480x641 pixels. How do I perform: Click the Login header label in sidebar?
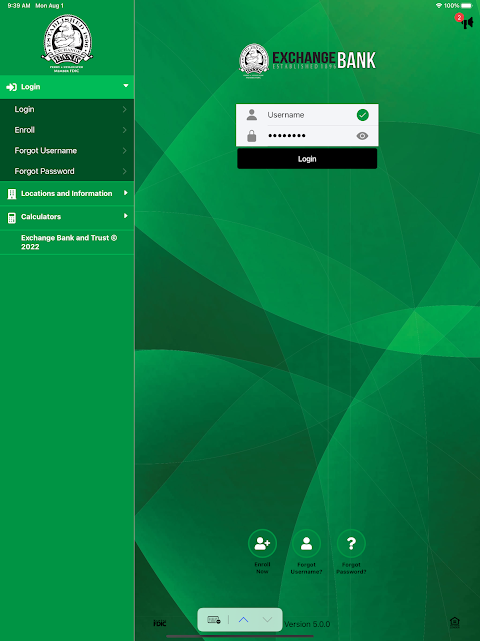31,87
